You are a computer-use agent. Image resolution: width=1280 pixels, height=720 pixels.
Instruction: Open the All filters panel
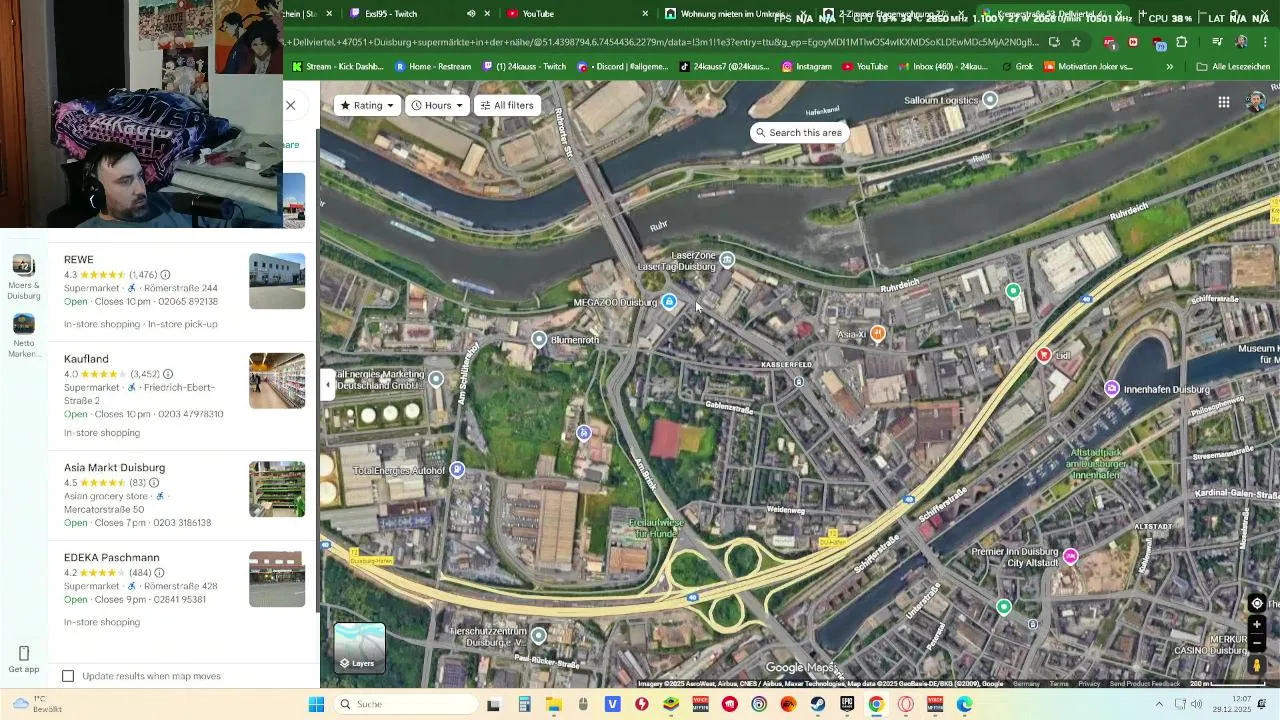pyautogui.click(x=507, y=105)
